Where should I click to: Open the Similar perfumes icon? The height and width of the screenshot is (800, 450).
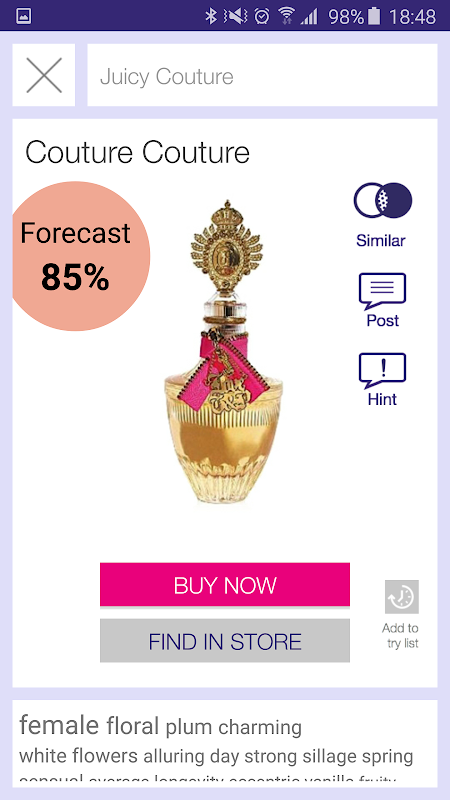pyautogui.click(x=383, y=201)
